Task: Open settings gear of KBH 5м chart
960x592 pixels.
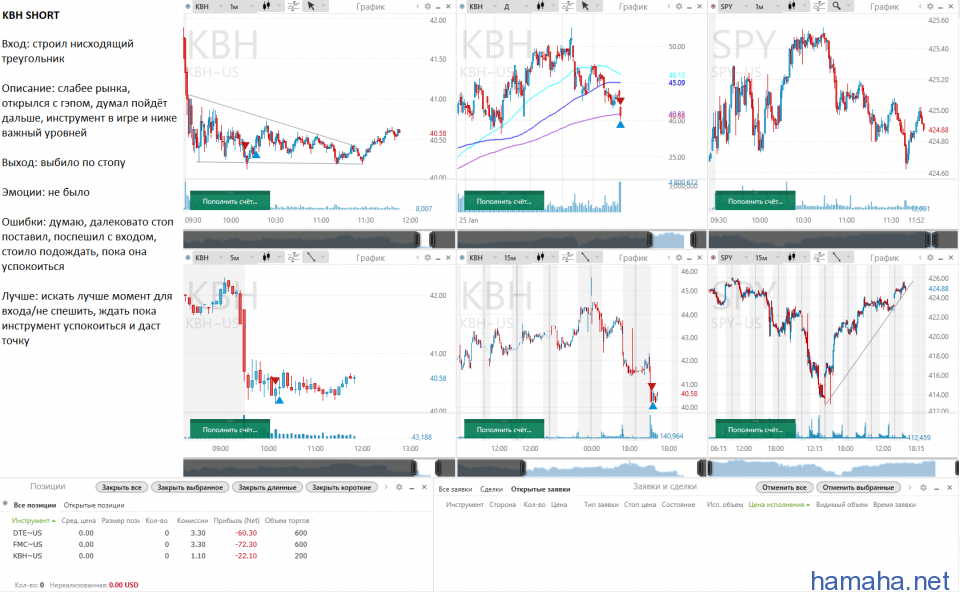Action: point(427,258)
